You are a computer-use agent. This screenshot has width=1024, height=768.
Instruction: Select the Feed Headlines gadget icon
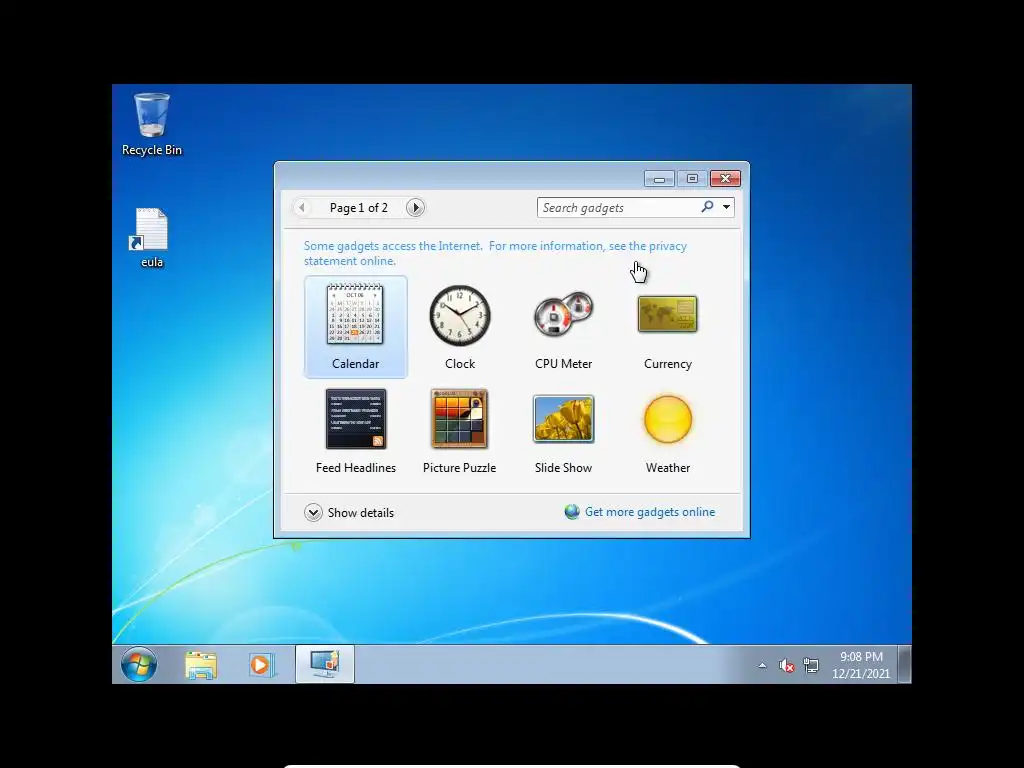pyautogui.click(x=355, y=419)
